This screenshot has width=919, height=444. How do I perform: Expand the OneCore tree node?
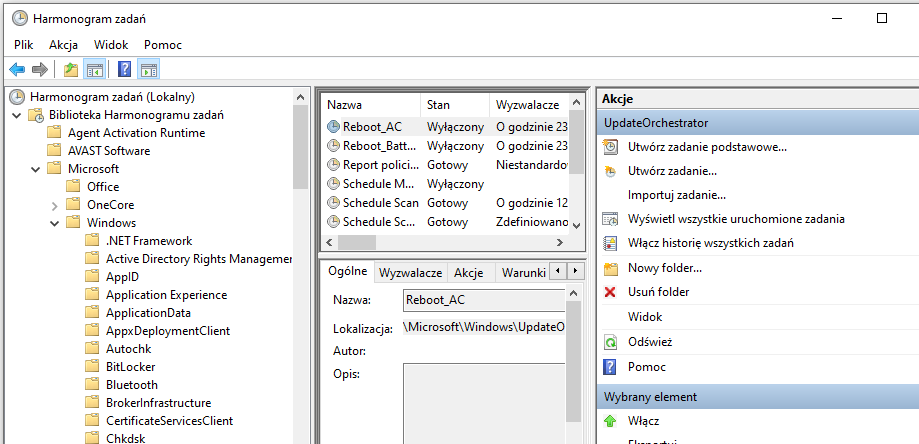(55, 205)
